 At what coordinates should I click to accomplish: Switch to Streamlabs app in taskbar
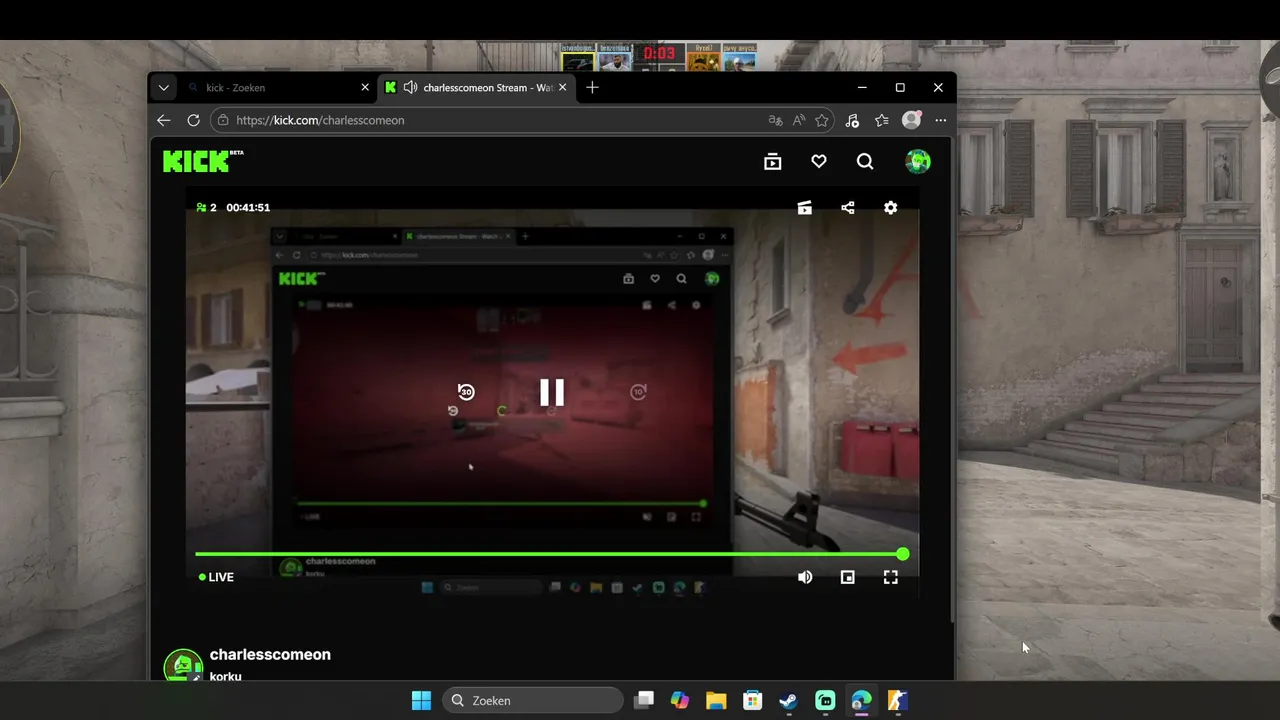coord(825,701)
